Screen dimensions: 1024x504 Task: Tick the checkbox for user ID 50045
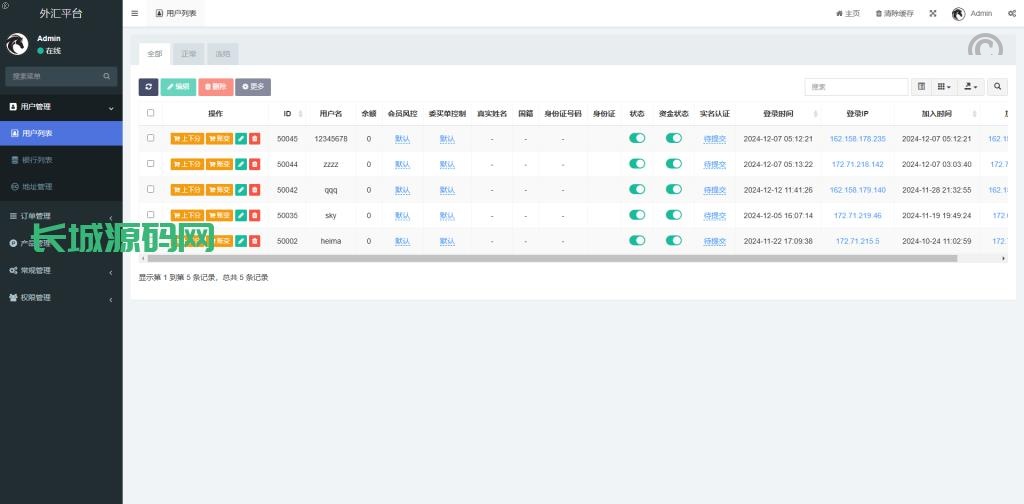tap(151, 138)
